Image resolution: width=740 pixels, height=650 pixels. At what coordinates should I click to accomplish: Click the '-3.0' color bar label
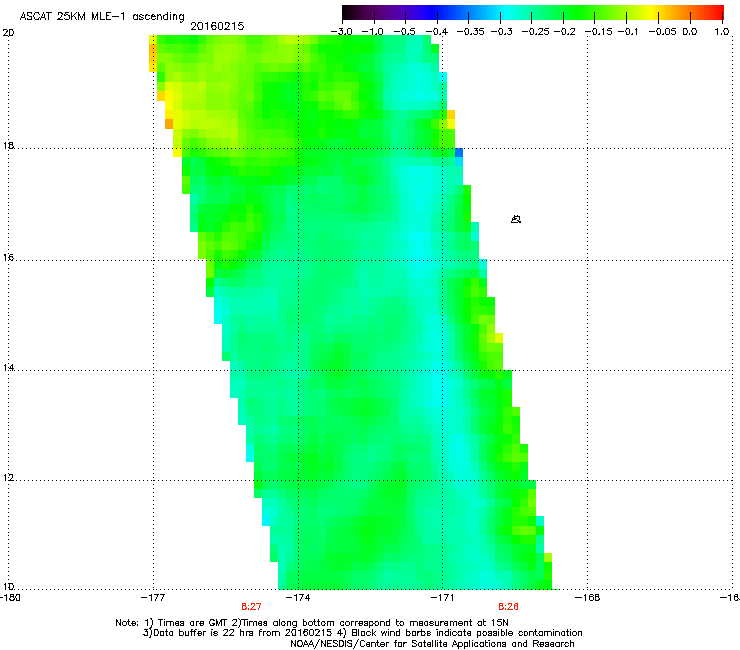342,32
